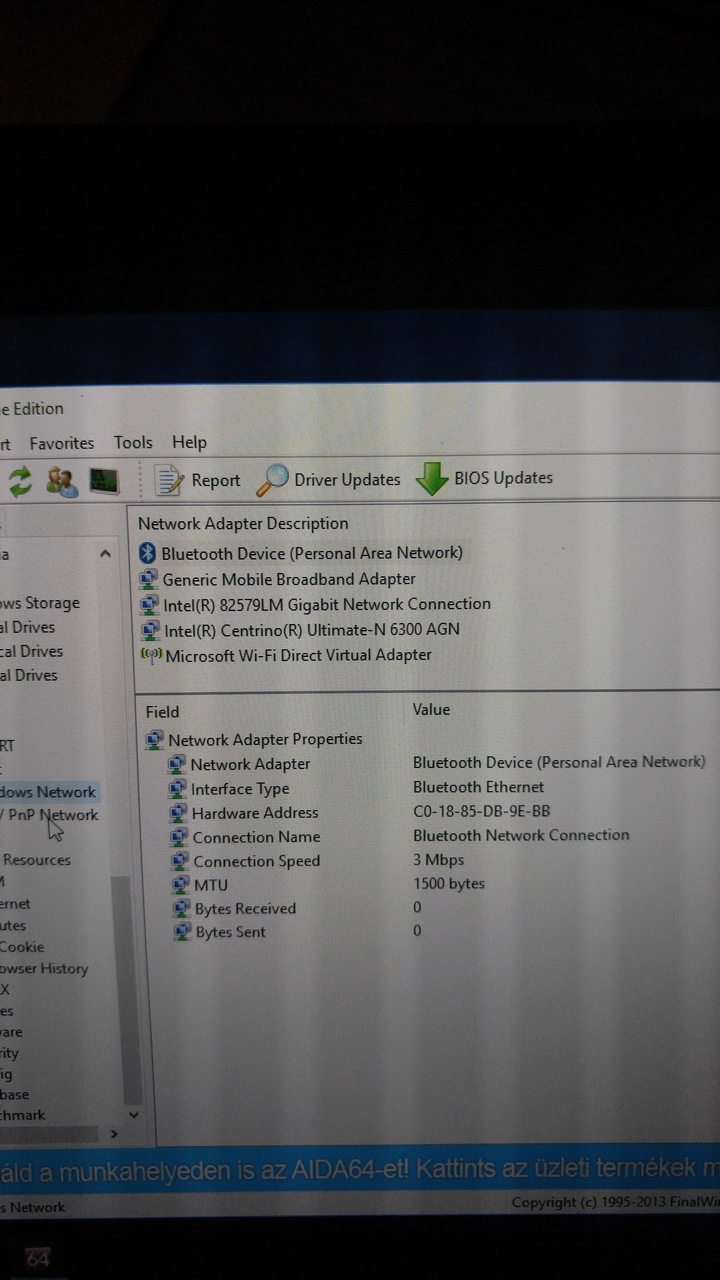
Task: Click the tree scrollbar down arrow
Action: [x=134, y=1114]
